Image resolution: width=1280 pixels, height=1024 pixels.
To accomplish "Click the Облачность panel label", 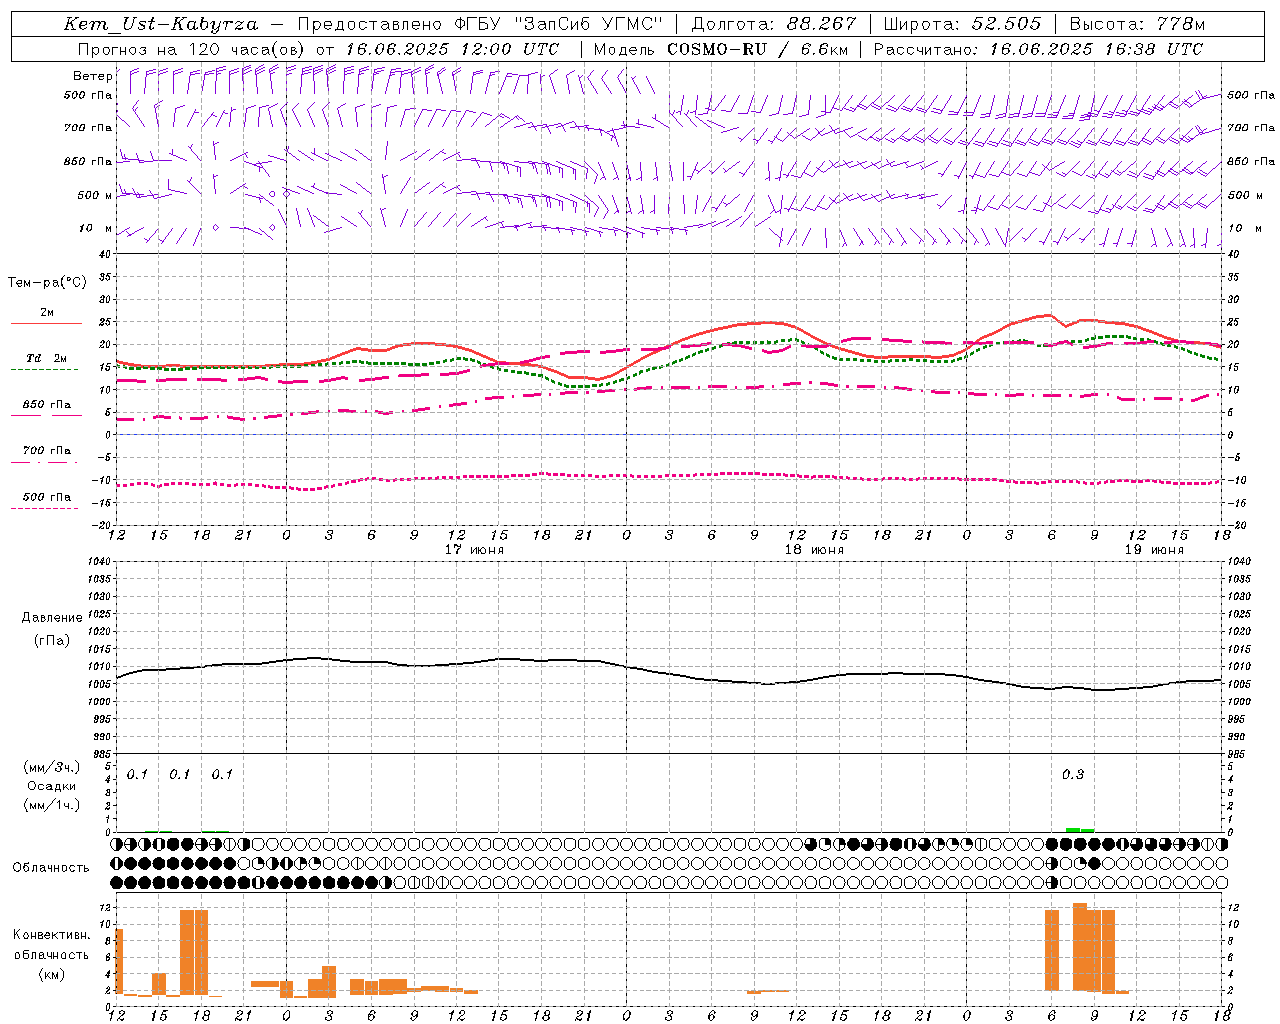I will click(x=51, y=867).
